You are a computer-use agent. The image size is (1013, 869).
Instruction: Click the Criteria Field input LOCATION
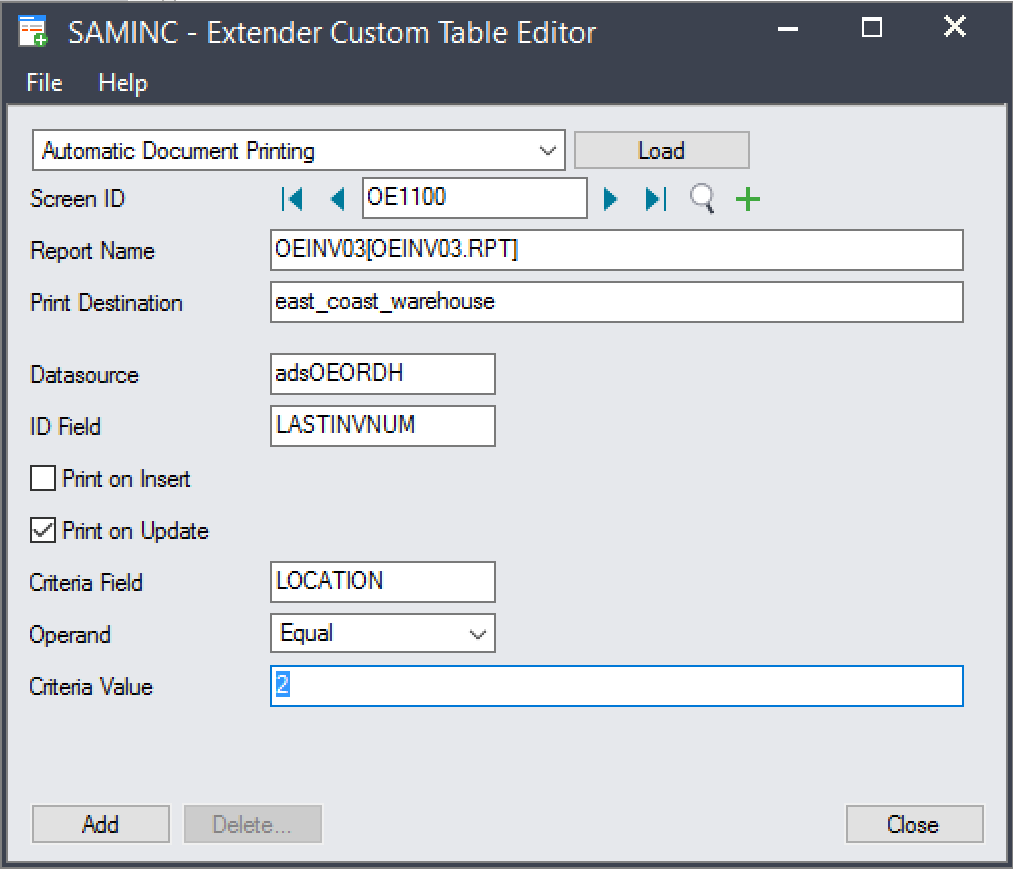click(383, 581)
